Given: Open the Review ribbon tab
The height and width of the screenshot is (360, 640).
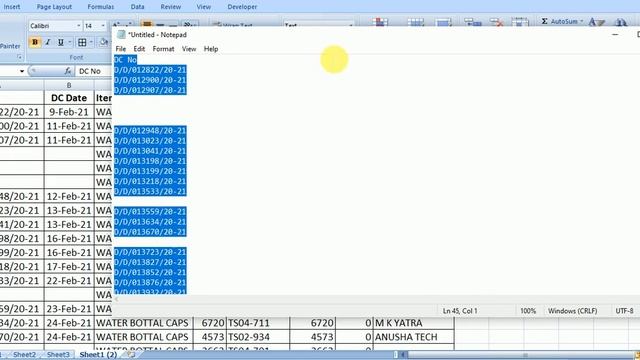Looking at the screenshot, I should 171,7.
